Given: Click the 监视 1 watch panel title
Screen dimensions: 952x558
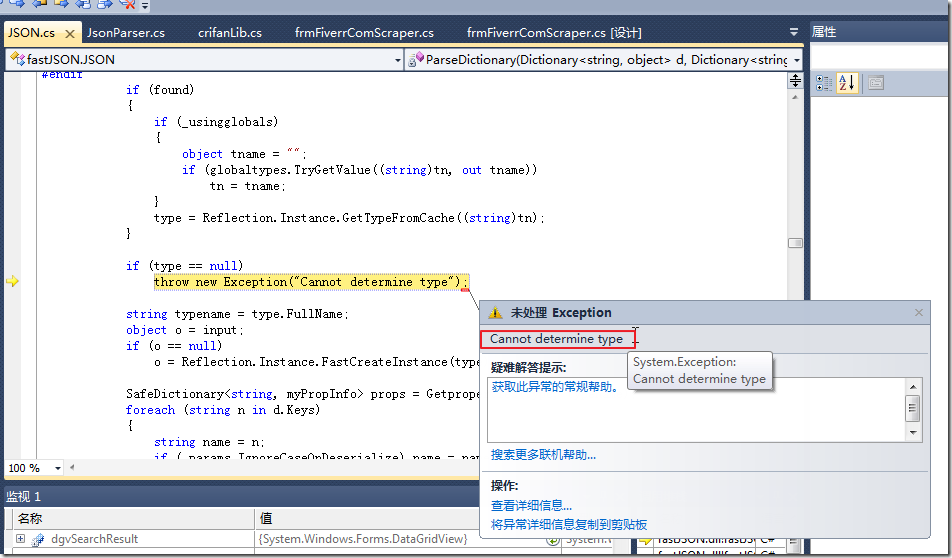Looking at the screenshot, I should pos(23,497).
